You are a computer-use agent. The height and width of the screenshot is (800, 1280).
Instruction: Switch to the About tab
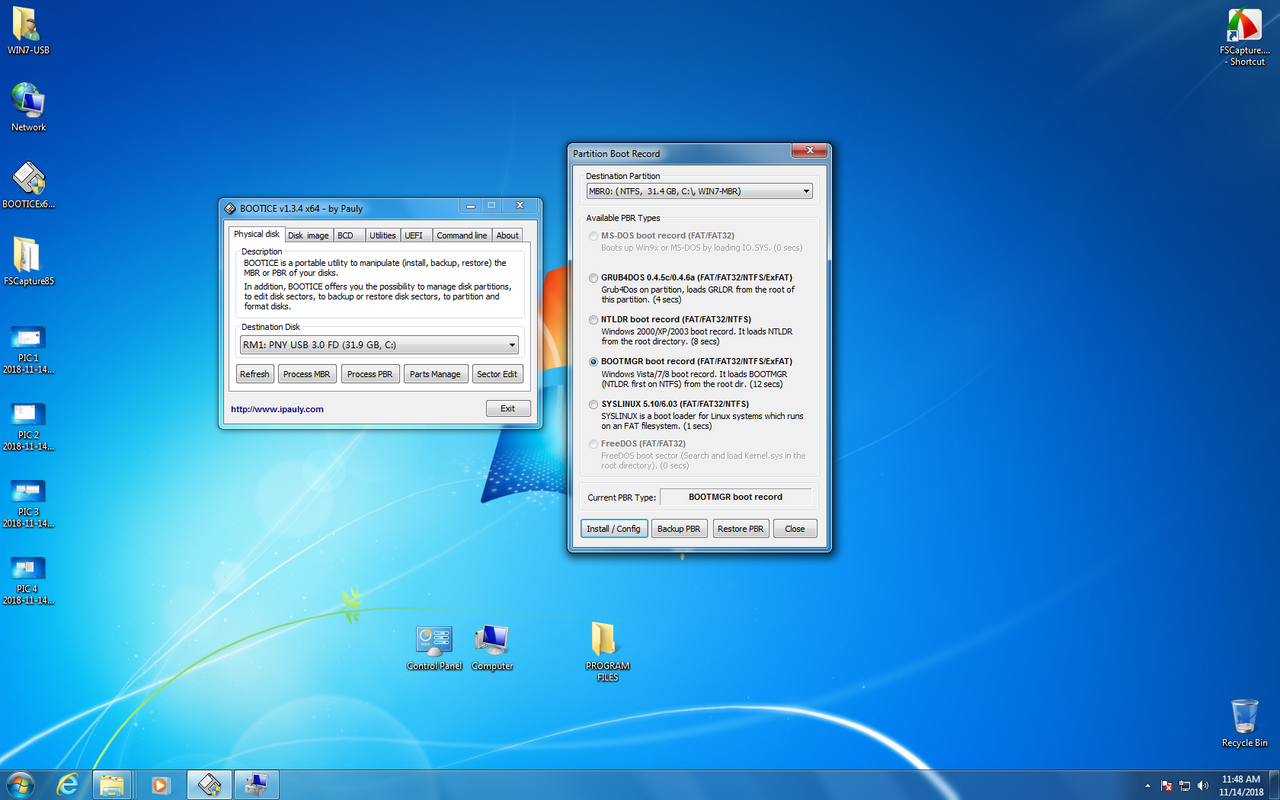point(508,236)
